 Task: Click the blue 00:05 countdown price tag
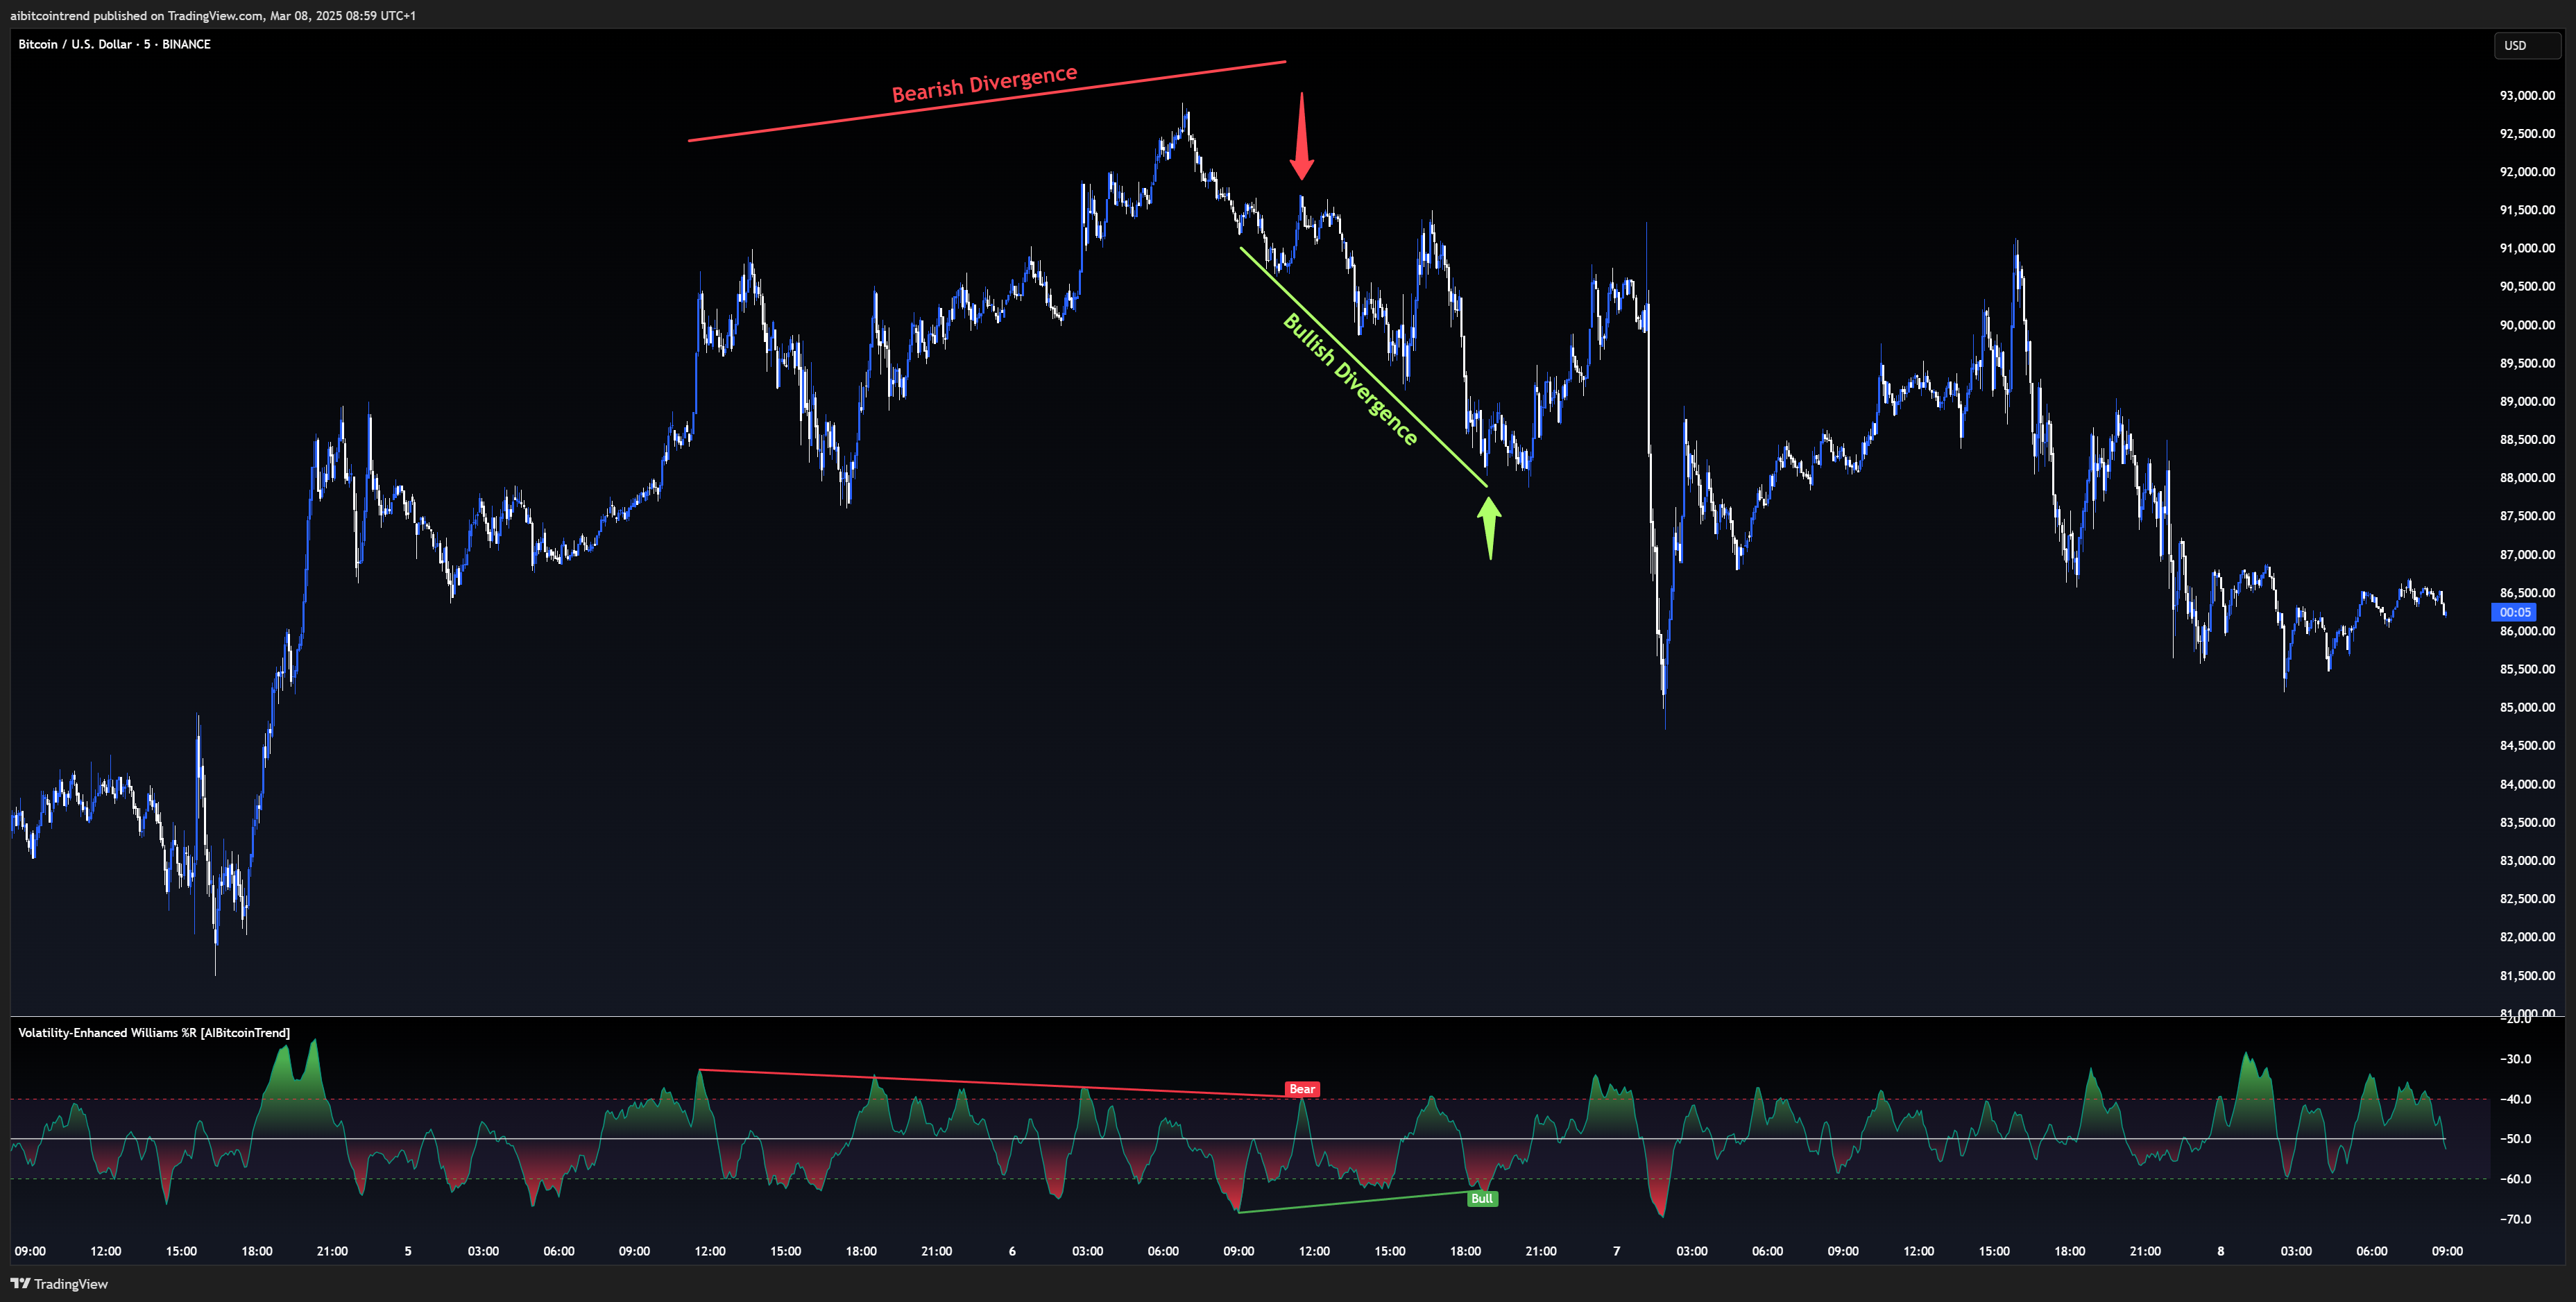click(x=2514, y=612)
